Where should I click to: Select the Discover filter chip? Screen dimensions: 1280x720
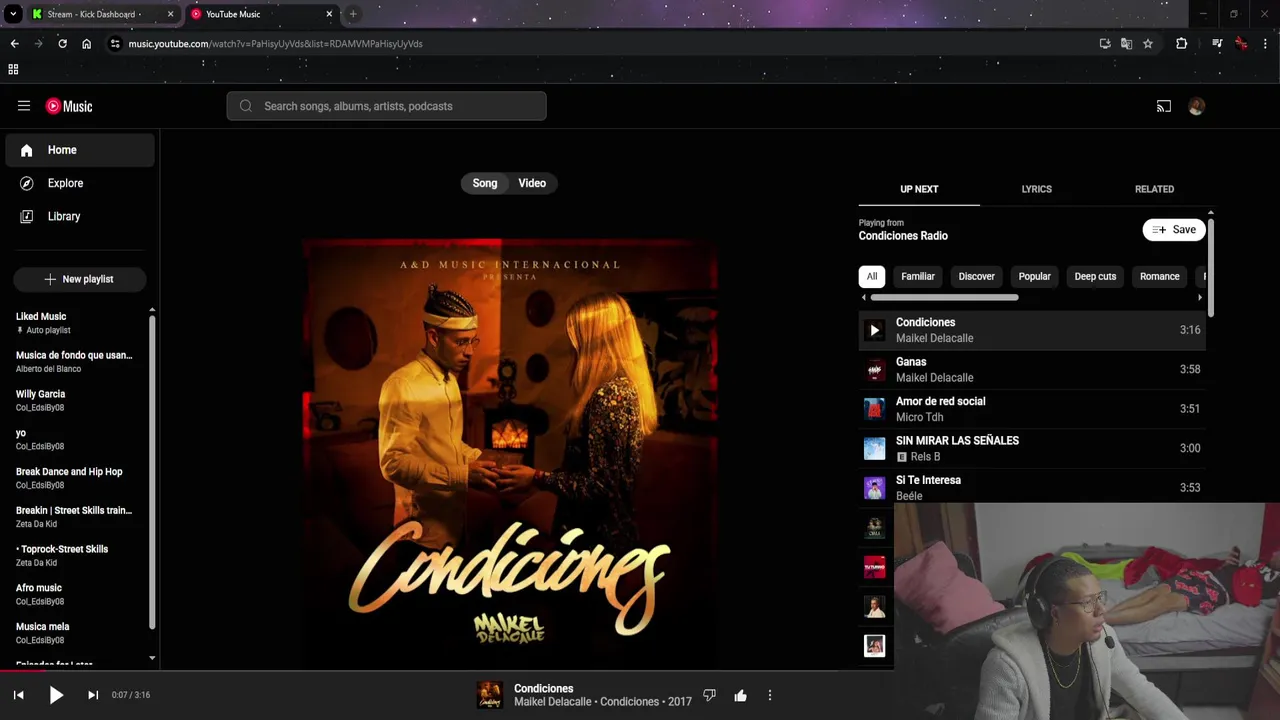977,277
